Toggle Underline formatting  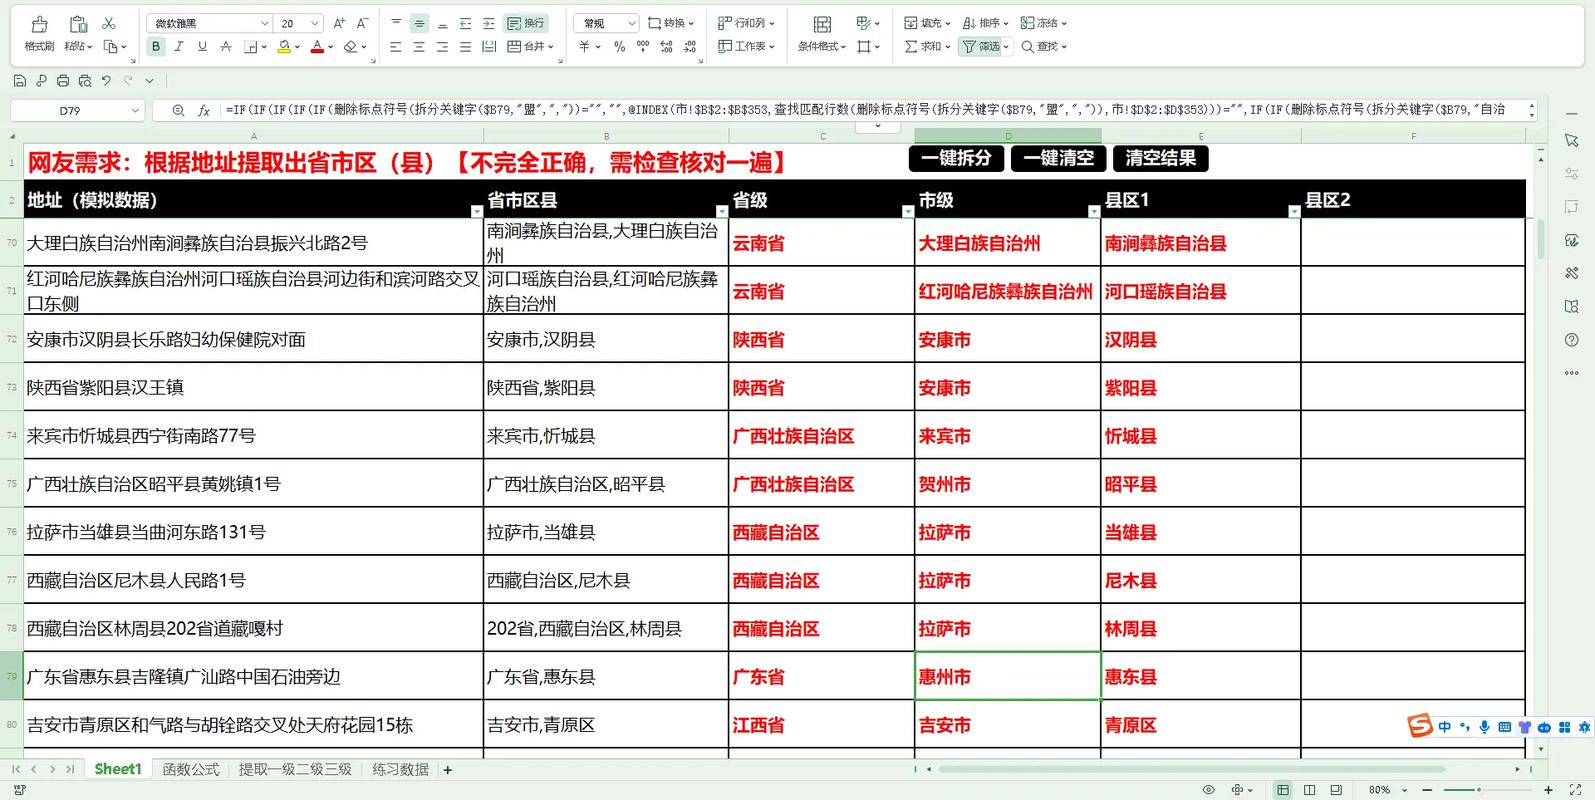202,46
